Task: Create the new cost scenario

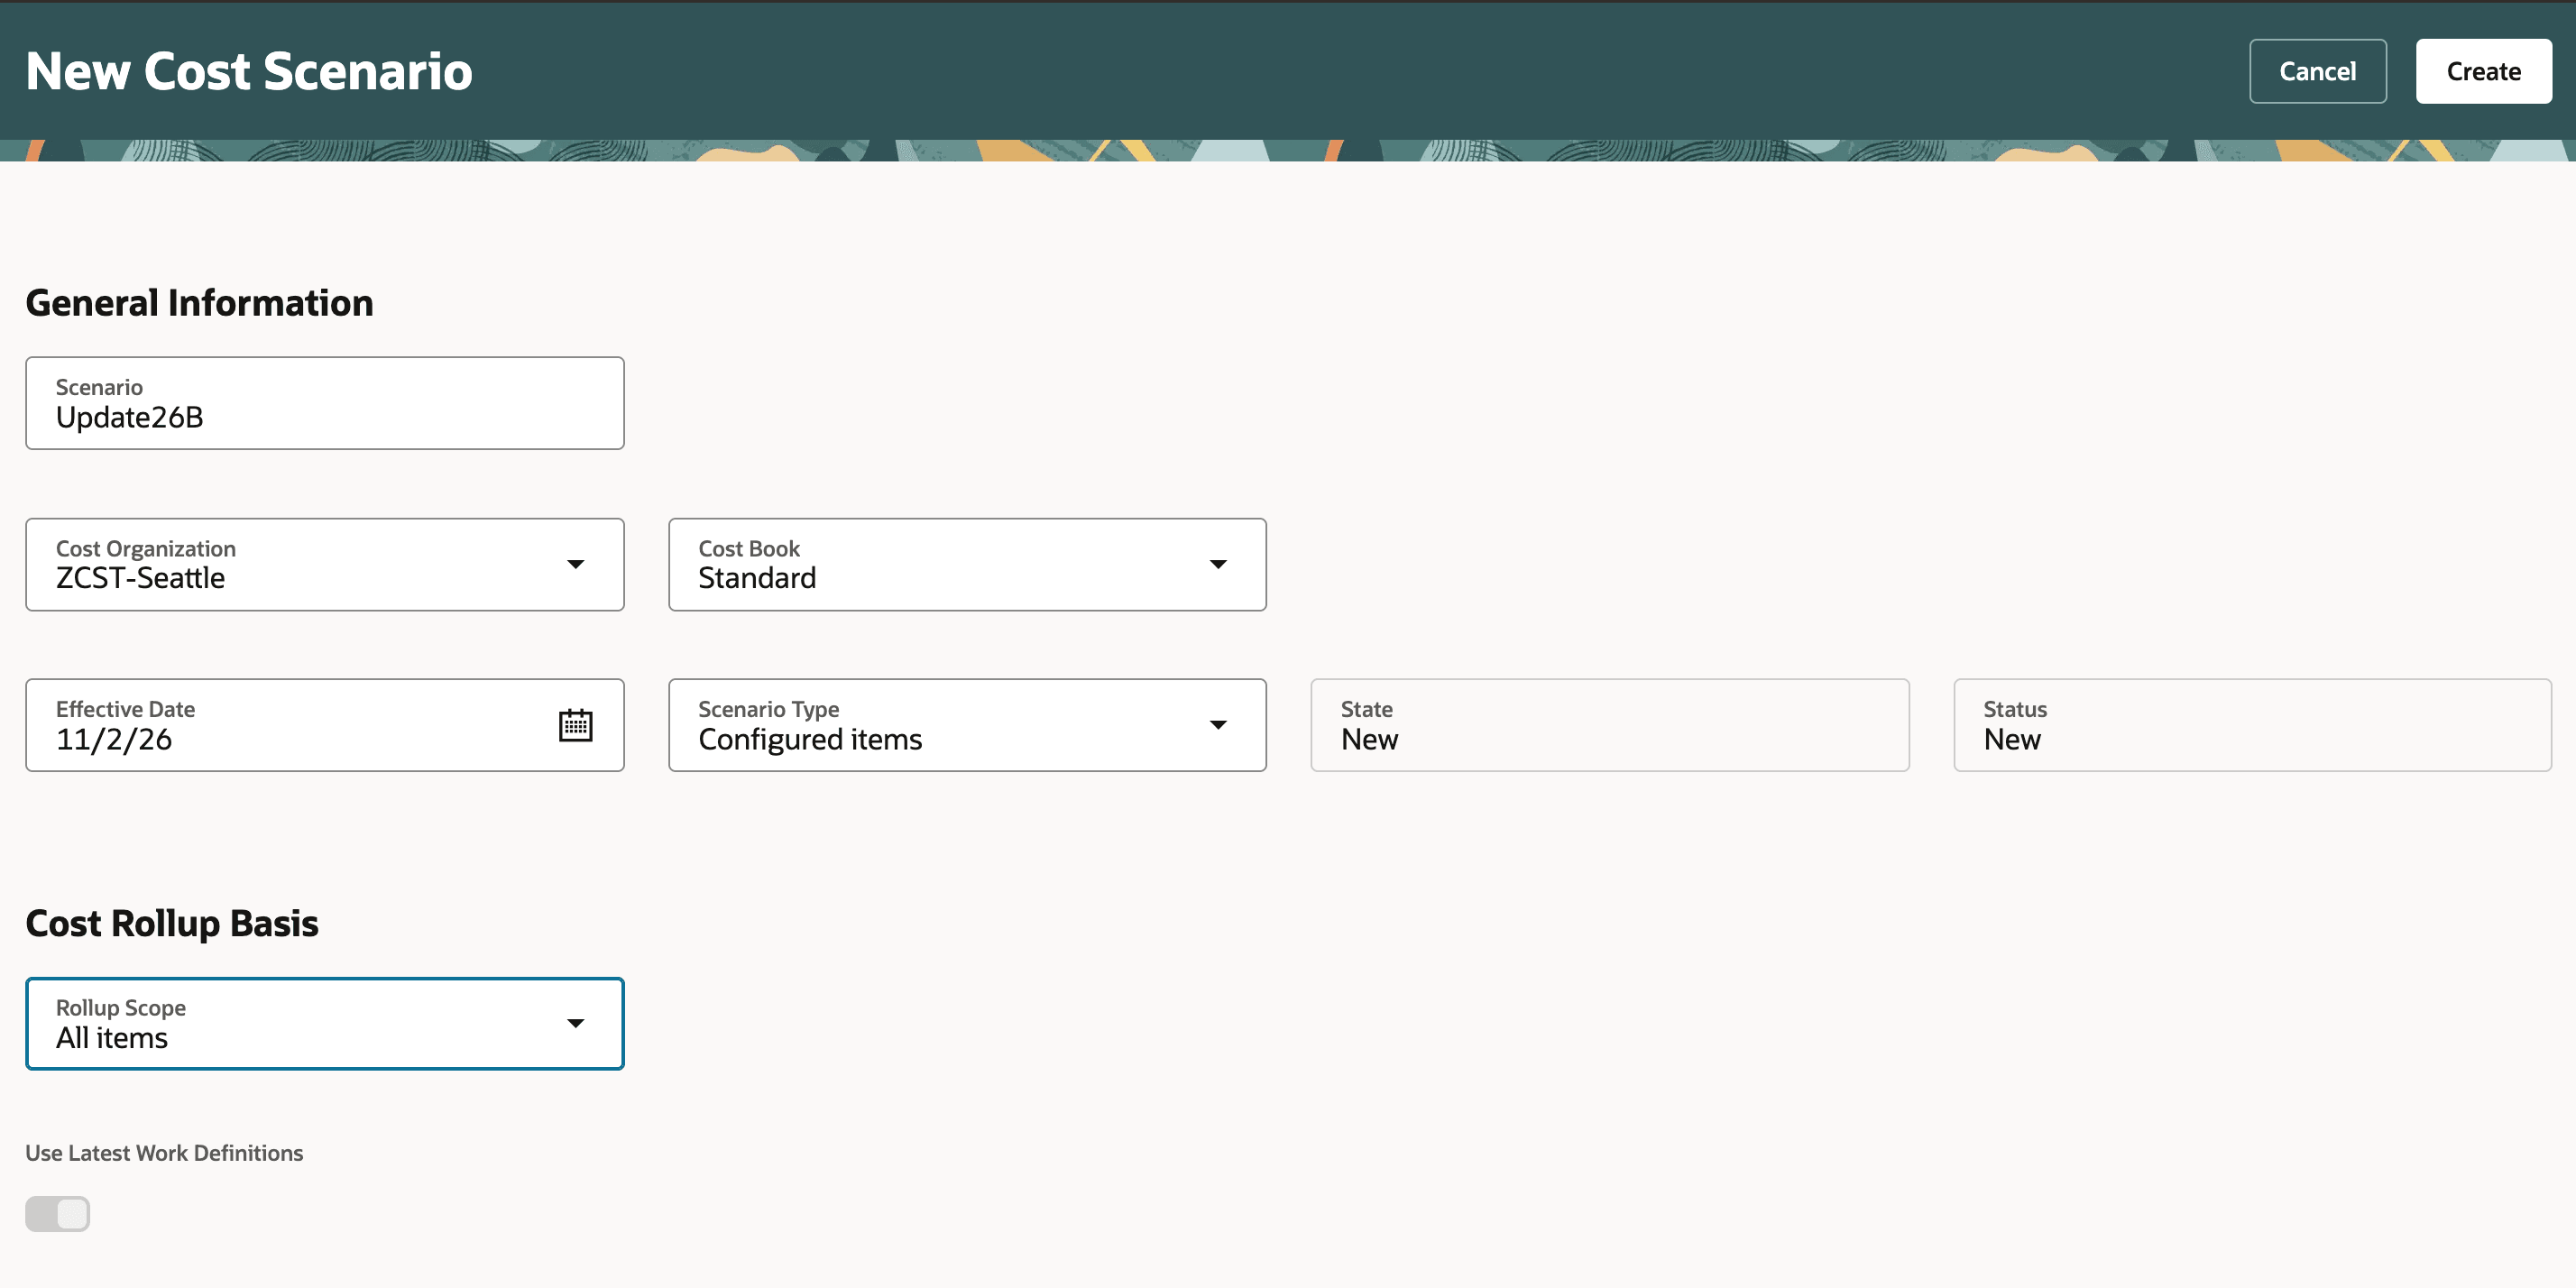Action: (2484, 70)
